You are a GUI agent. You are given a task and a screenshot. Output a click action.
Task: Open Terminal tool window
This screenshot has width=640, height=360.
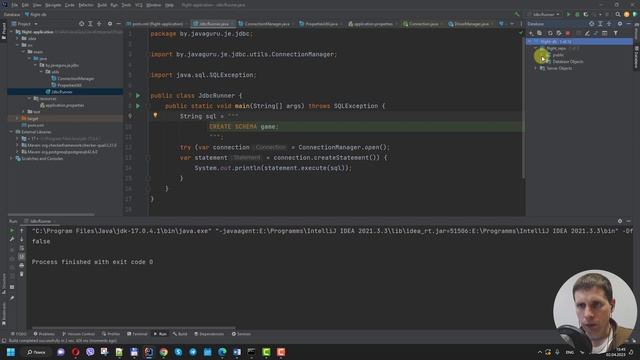pyautogui.click(x=137, y=334)
